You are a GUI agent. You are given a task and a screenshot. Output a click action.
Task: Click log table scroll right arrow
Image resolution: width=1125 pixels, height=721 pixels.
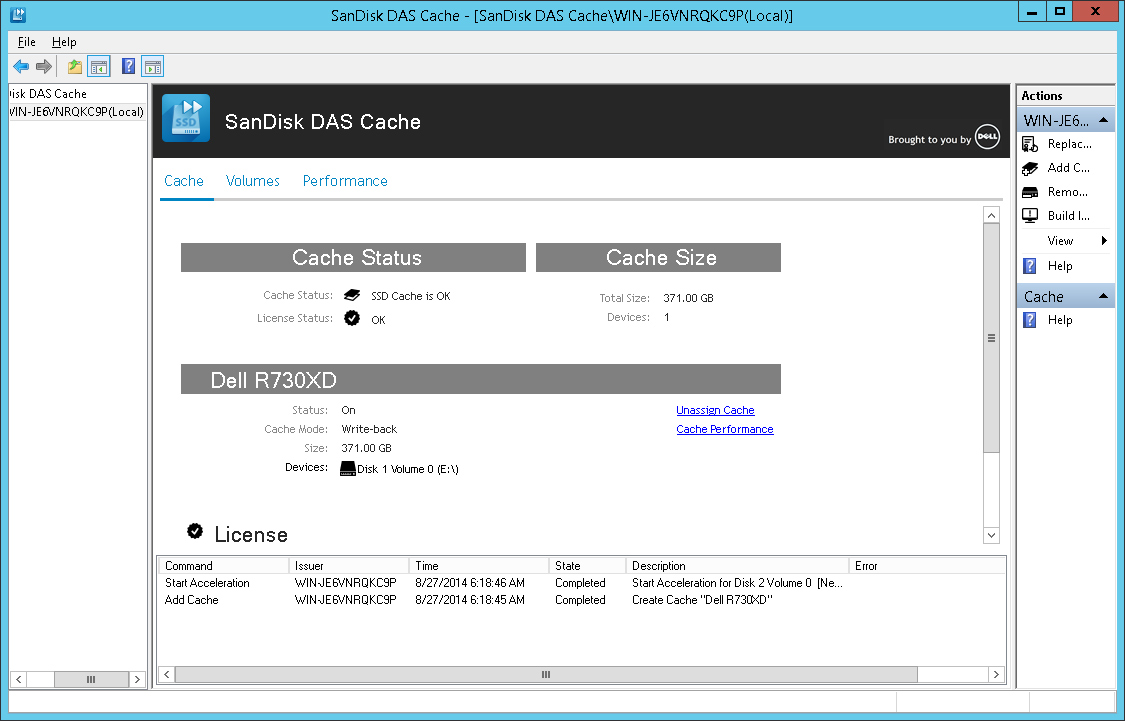[x=996, y=674]
